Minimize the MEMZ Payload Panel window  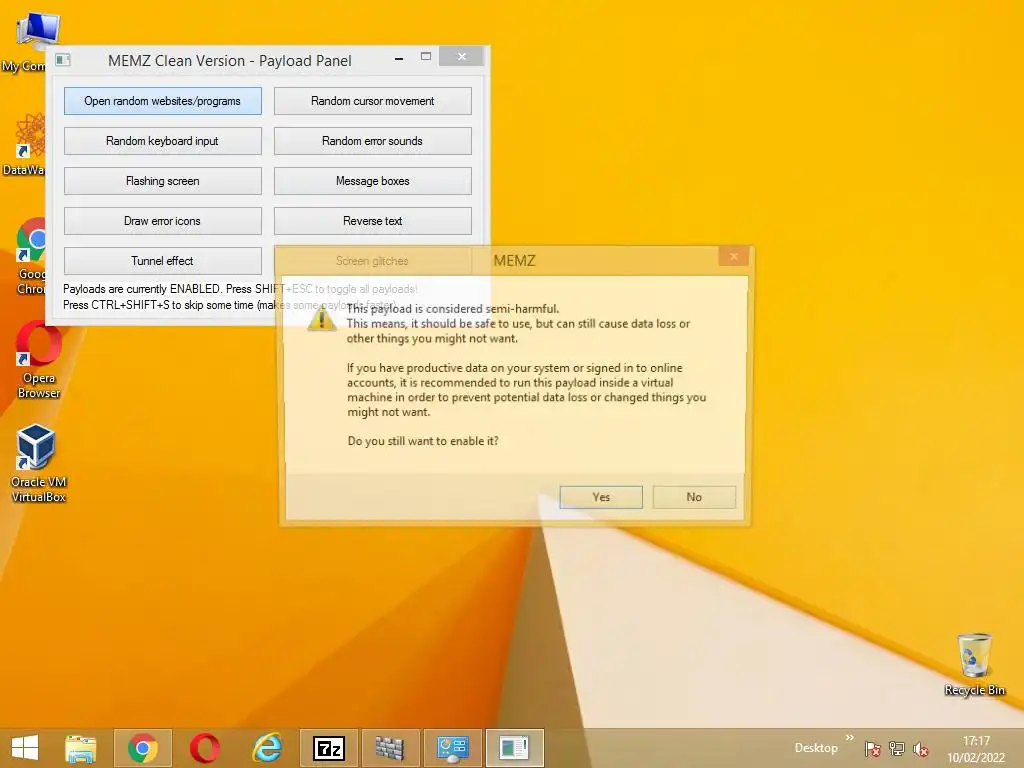click(399, 59)
